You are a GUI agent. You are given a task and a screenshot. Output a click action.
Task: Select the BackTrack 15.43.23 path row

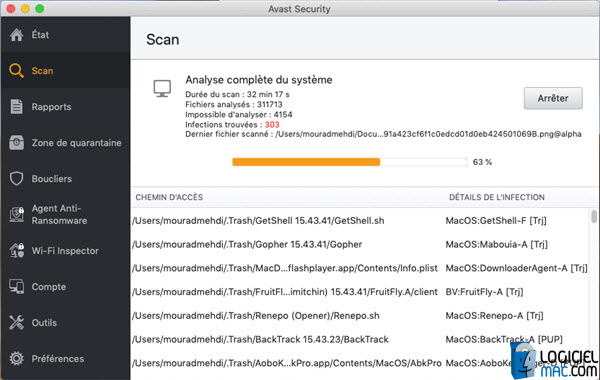[x=261, y=339]
